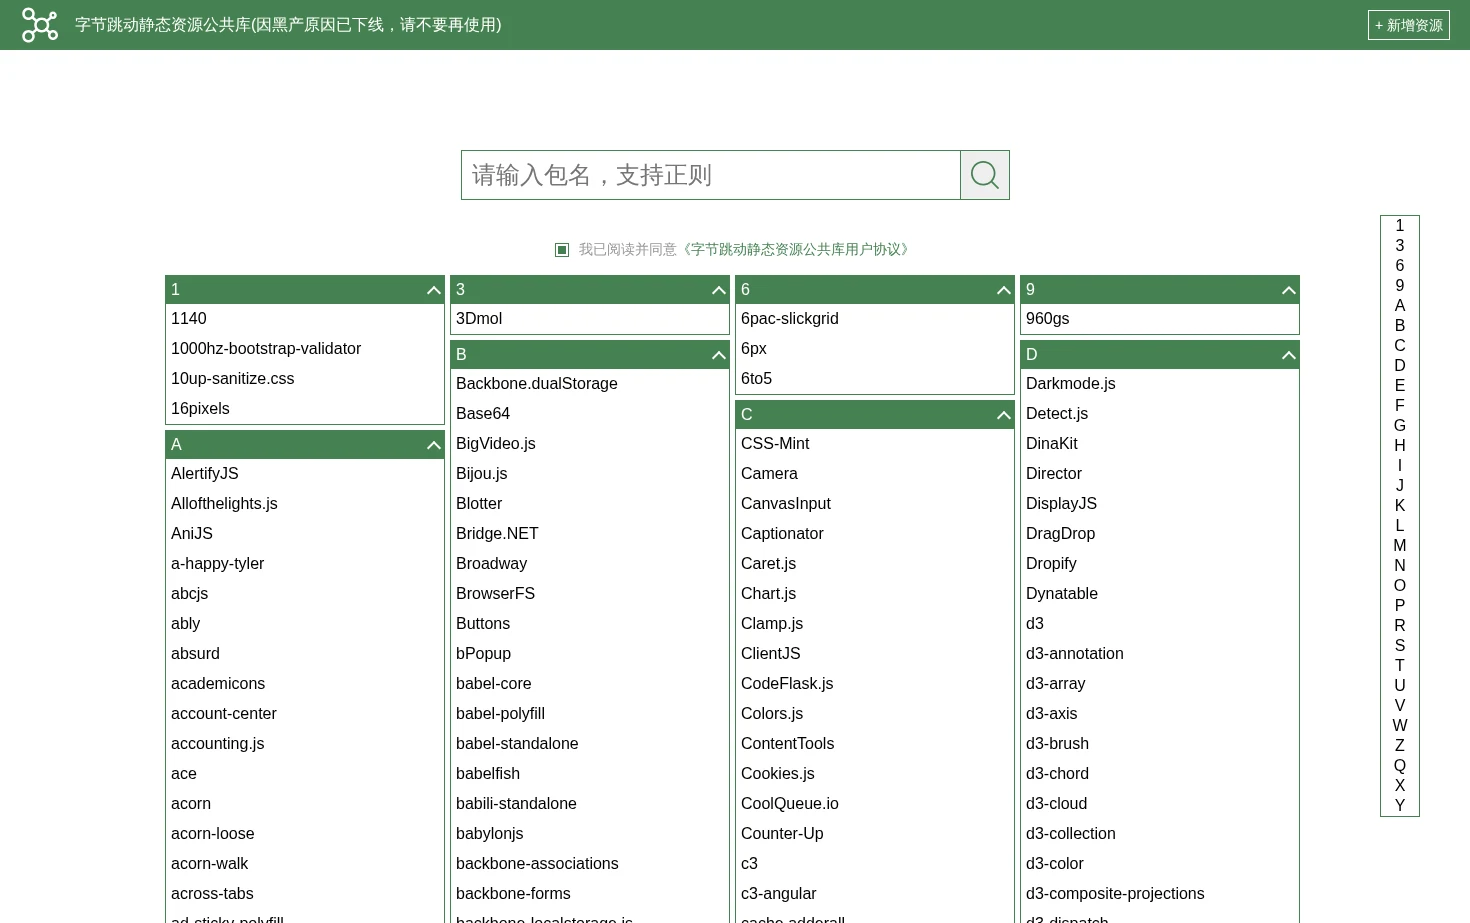Collapse the A section chevron
This screenshot has height=923, width=1470.
(433, 445)
